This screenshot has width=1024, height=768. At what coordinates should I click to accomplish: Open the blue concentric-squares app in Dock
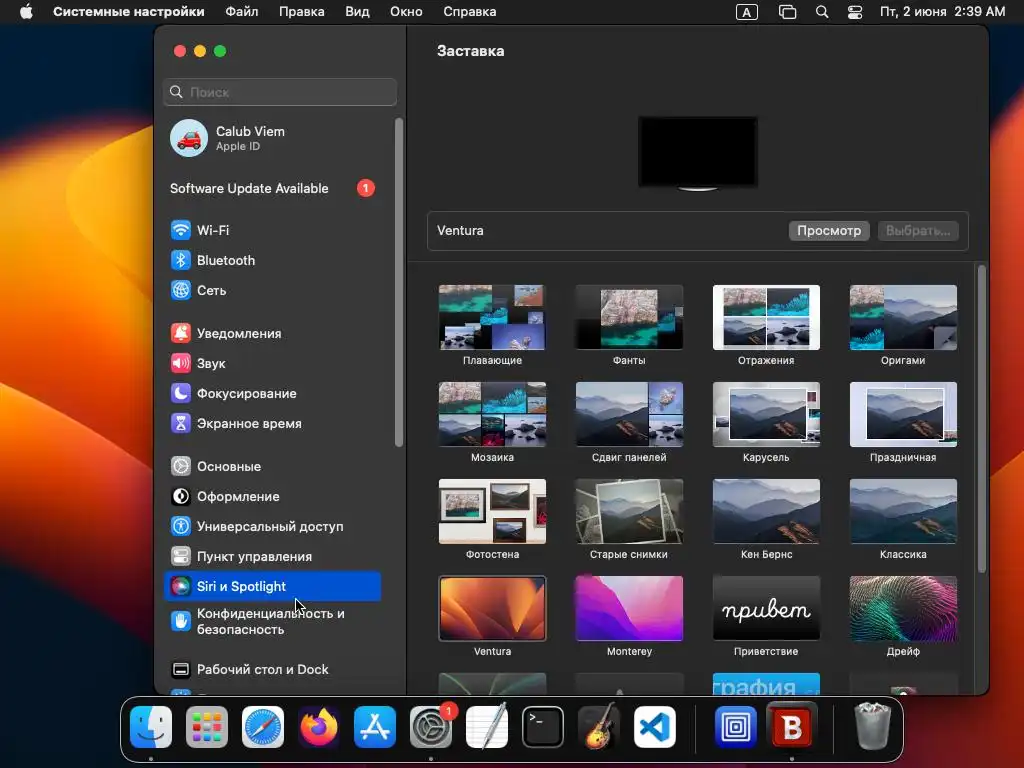point(735,727)
